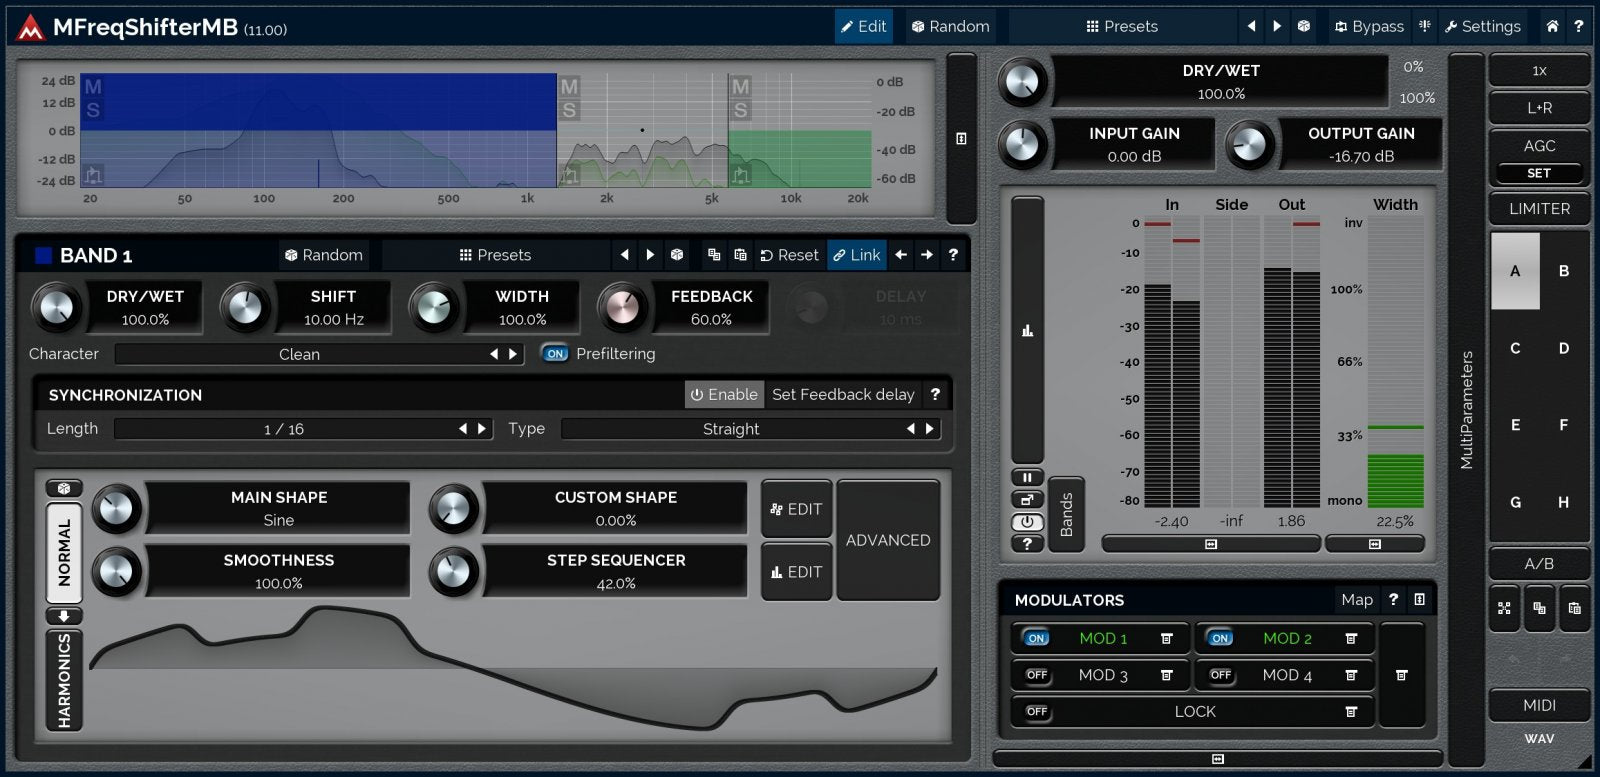Open the meter histogram icon
The height and width of the screenshot is (777, 1600).
tap(1027, 330)
